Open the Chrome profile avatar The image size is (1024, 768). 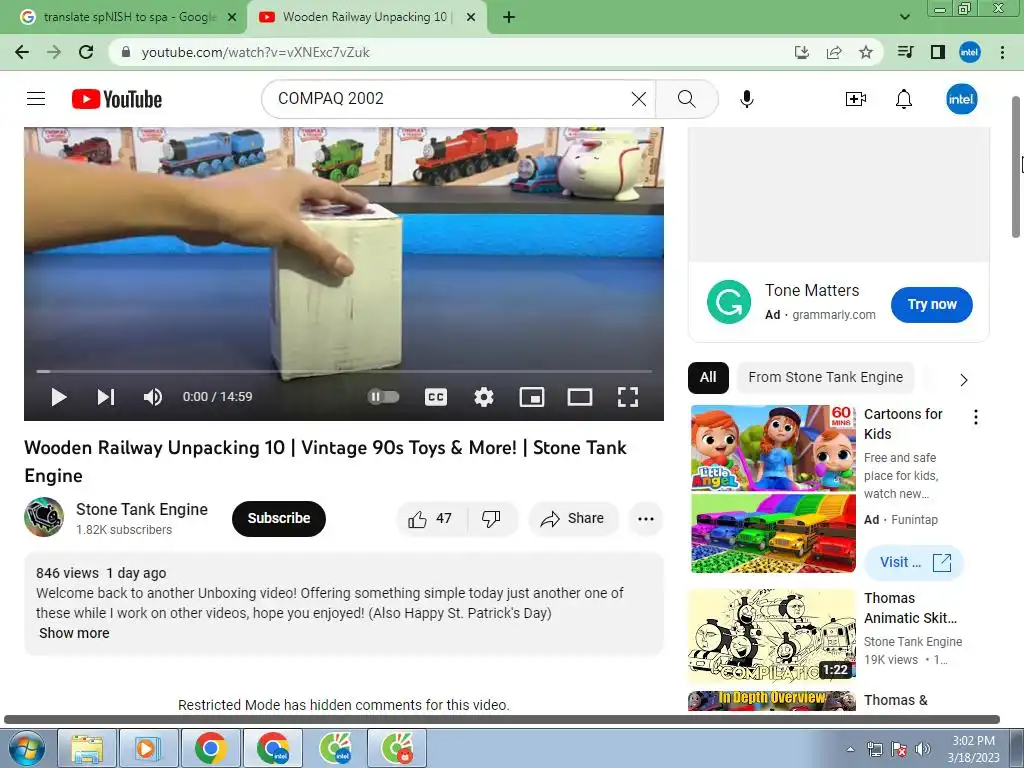pos(970,52)
